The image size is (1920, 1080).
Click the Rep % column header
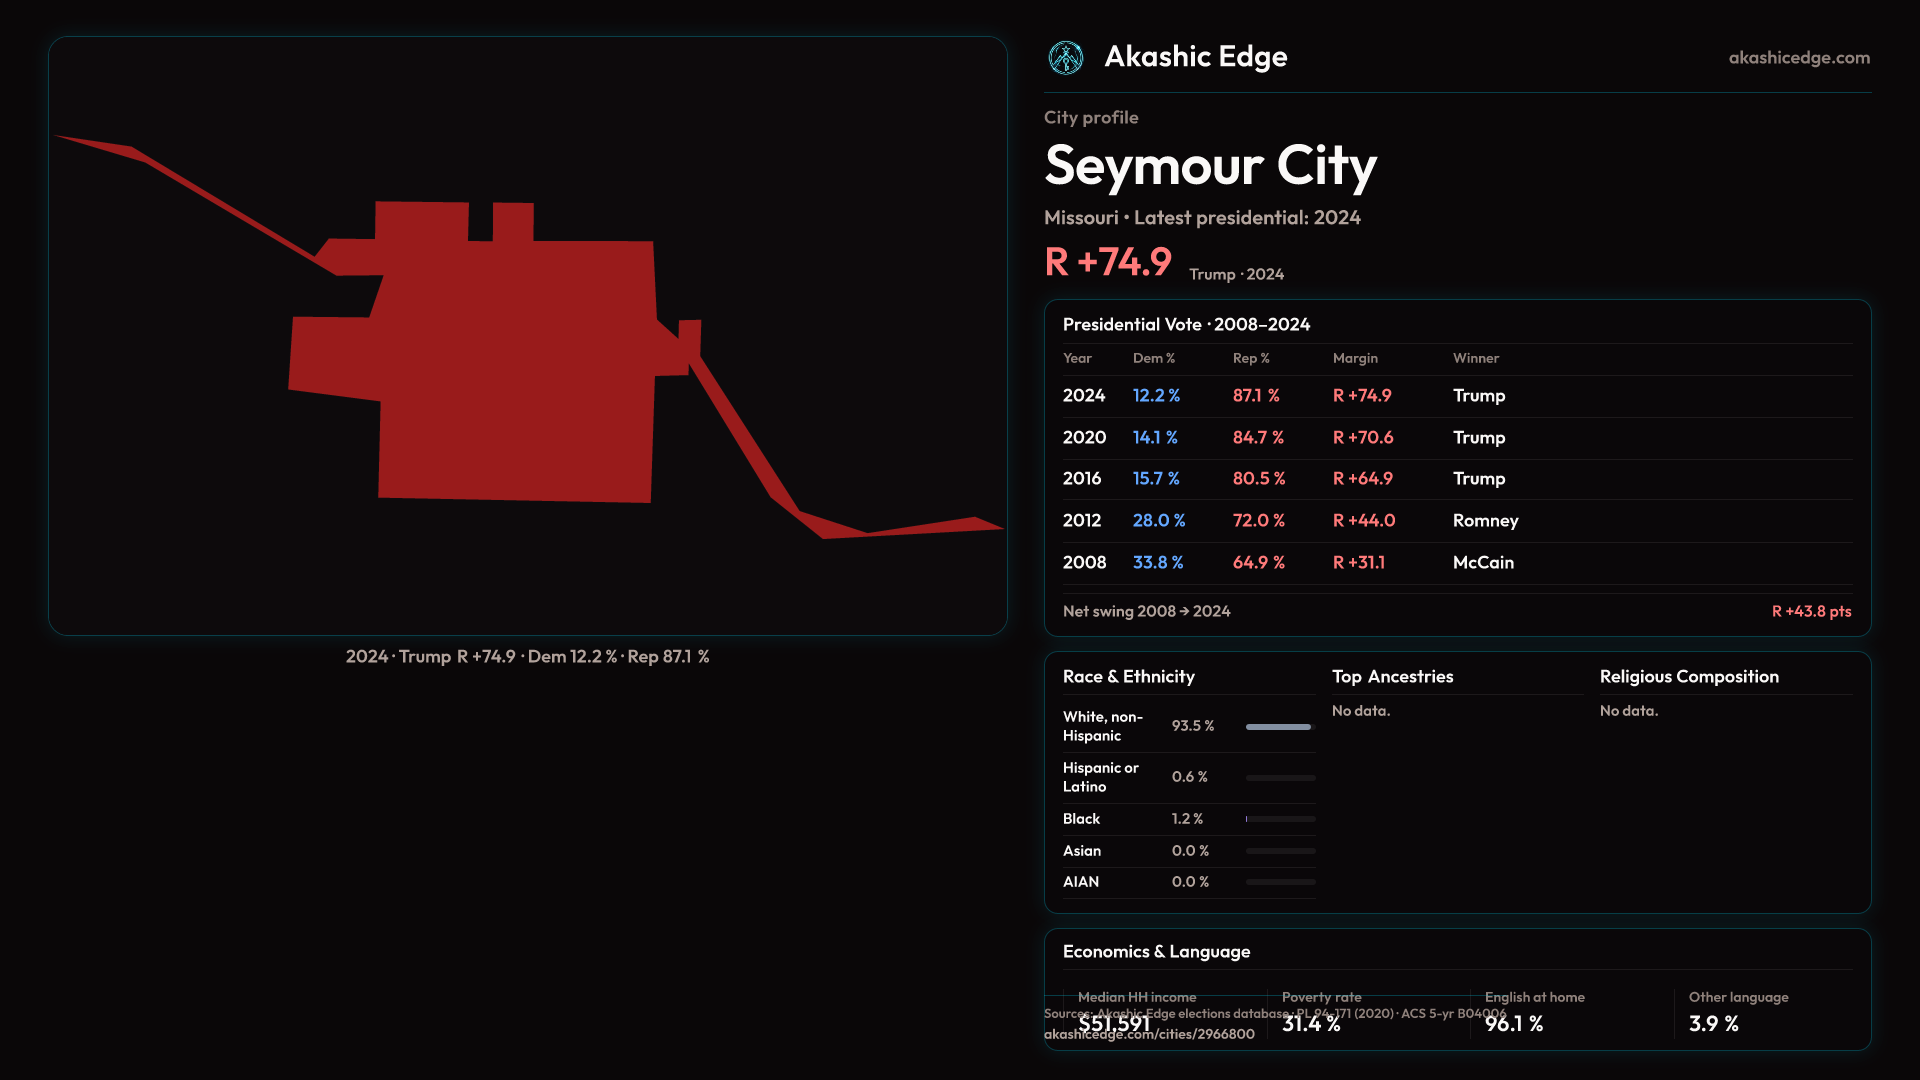click(1250, 358)
